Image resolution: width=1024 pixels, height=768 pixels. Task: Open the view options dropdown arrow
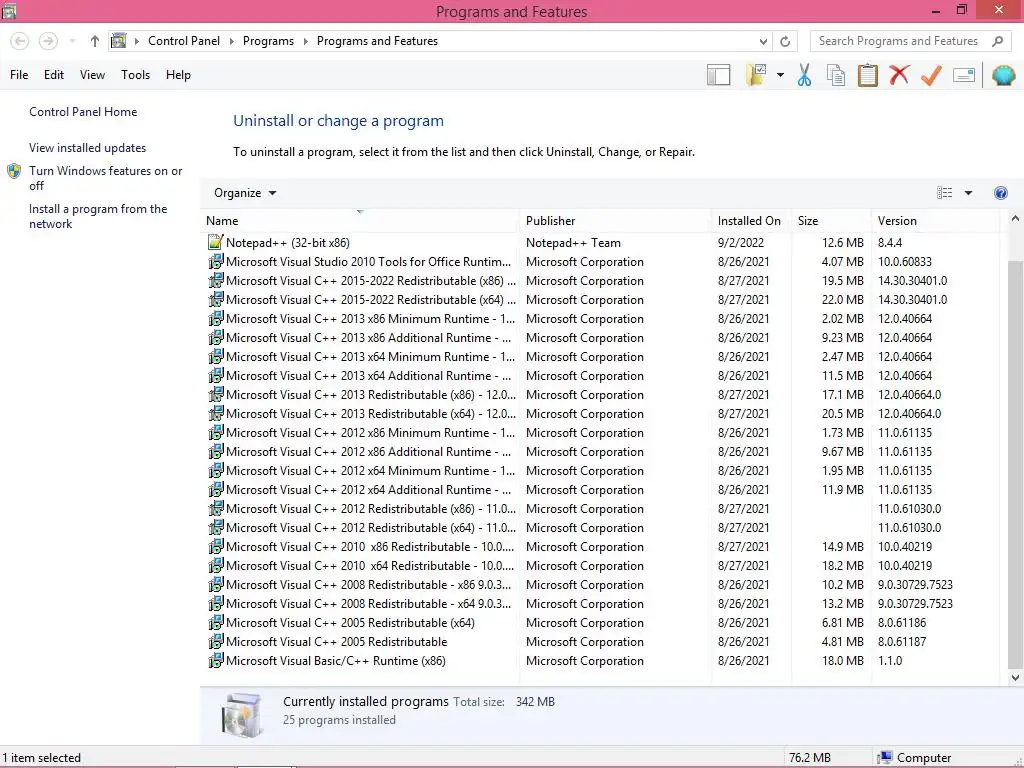point(968,193)
